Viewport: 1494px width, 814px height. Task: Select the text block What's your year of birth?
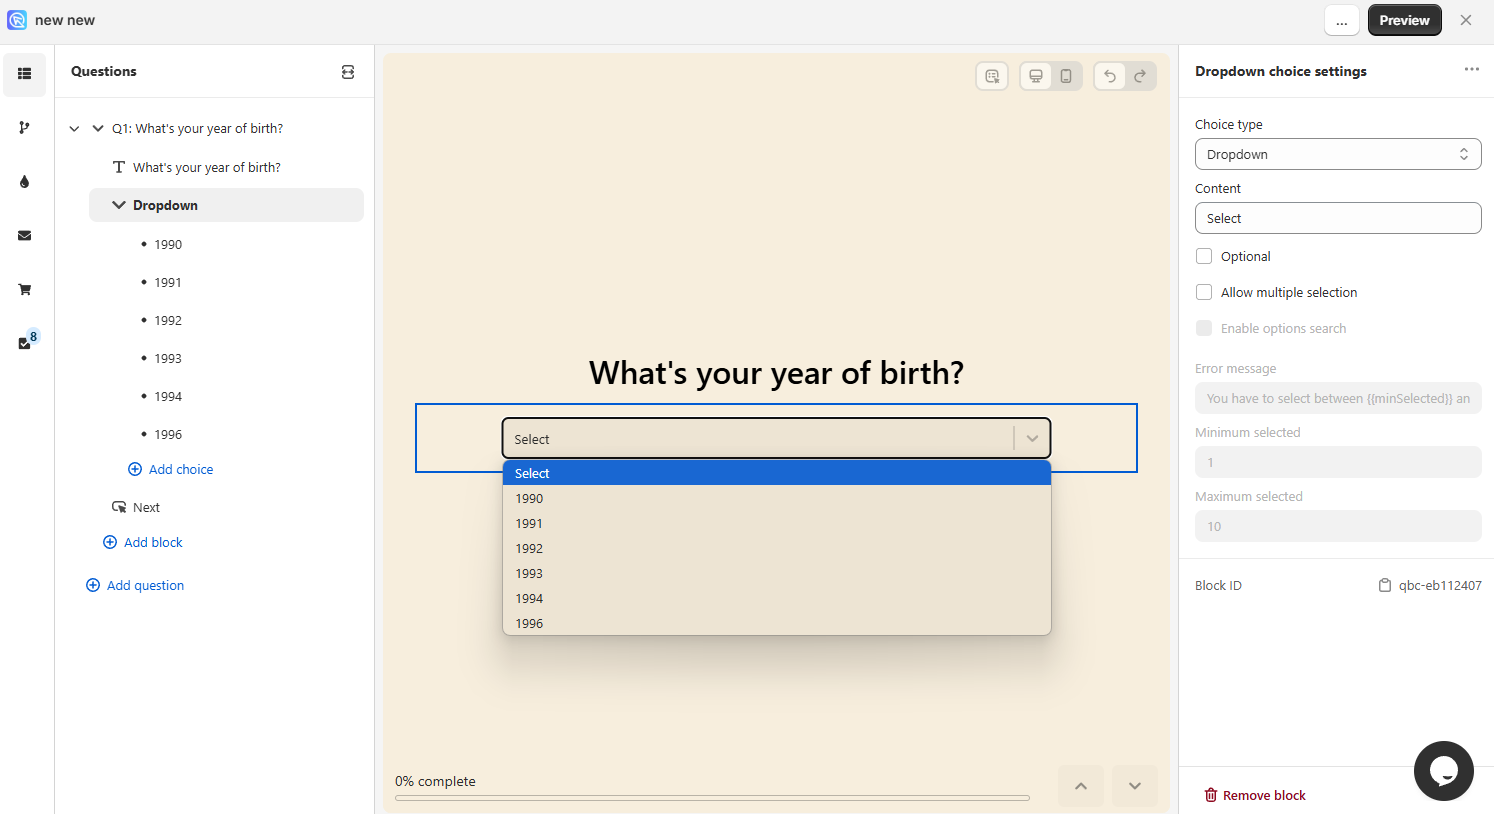tap(206, 167)
